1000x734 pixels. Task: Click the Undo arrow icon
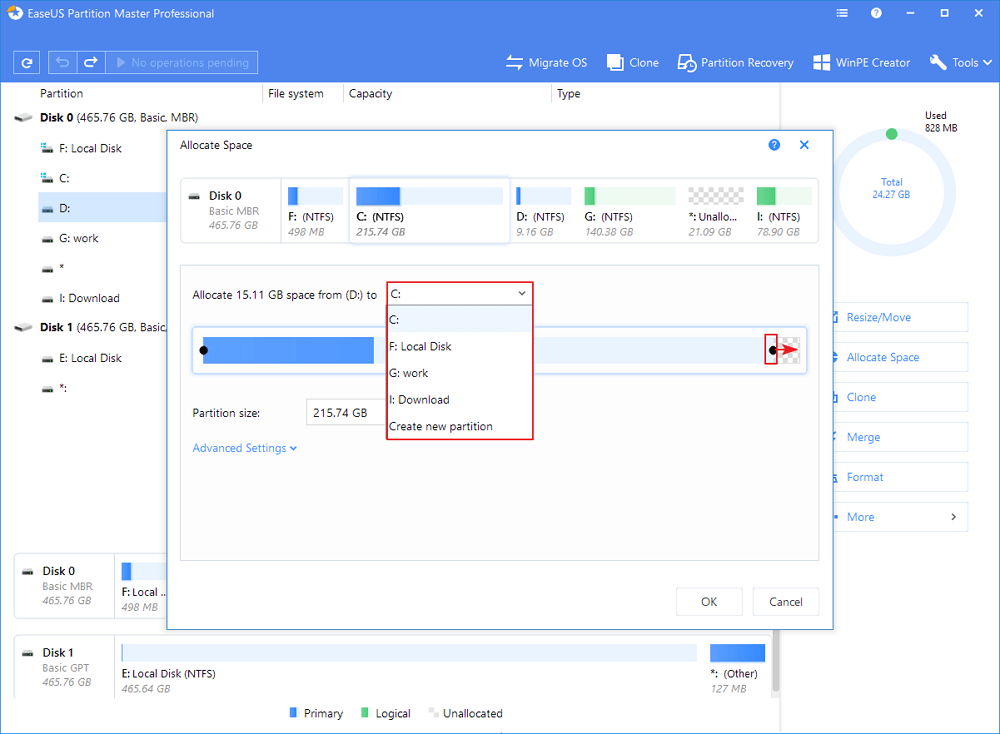coord(62,62)
